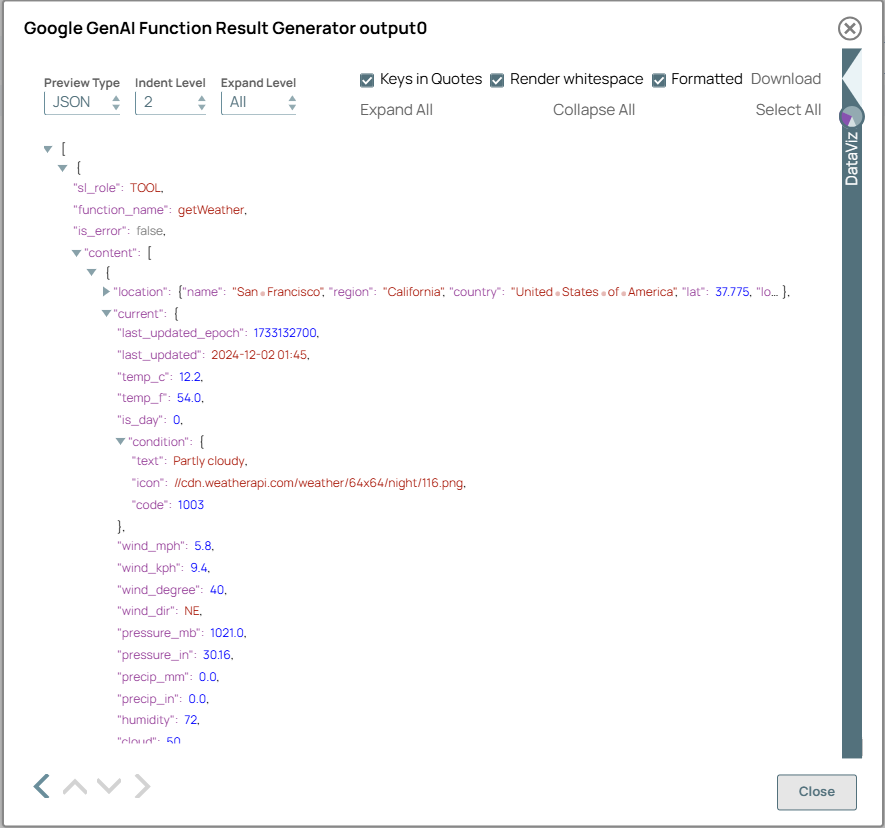Screen dimensions: 885x828
Task: Switch to the DataViz tab
Action: 851,160
